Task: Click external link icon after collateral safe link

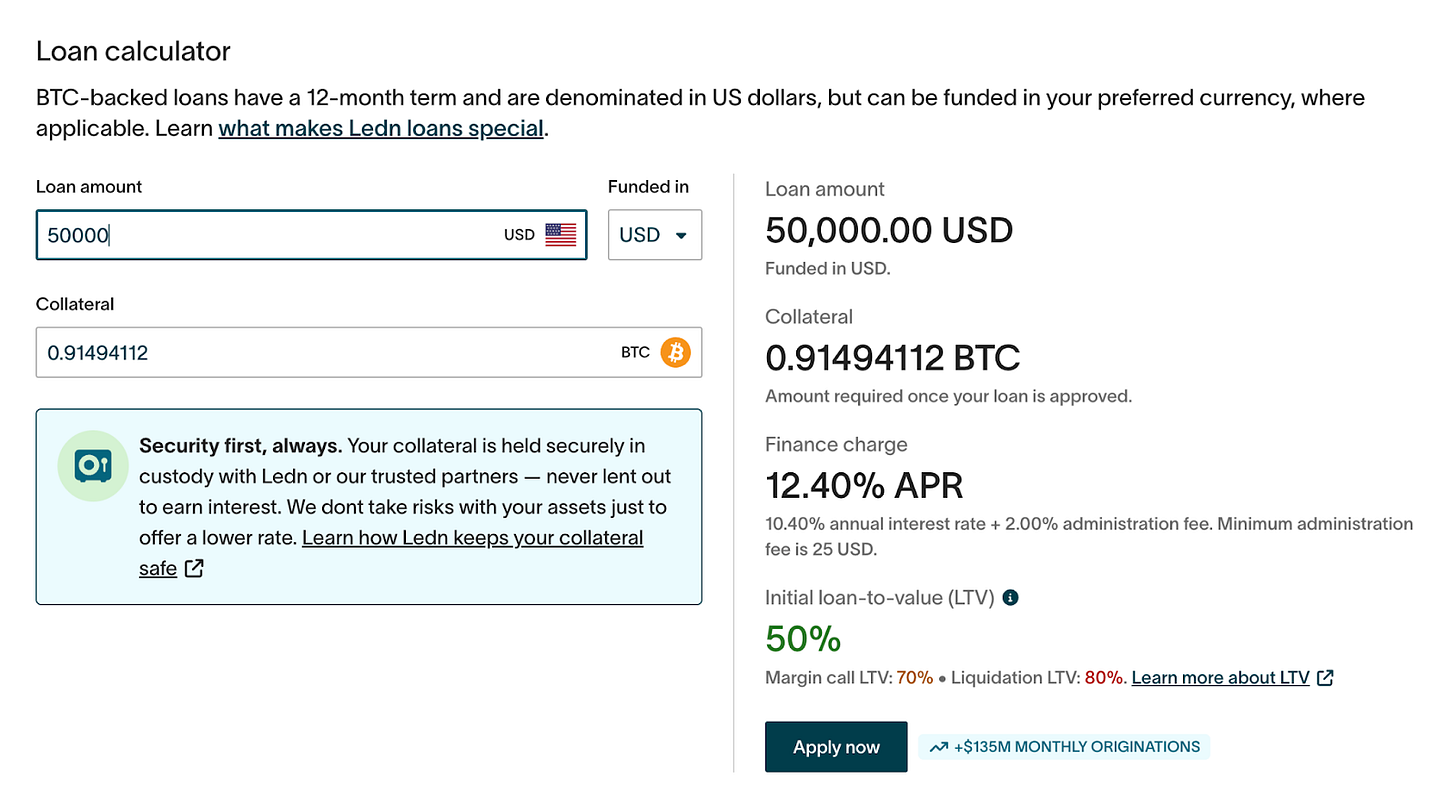Action: pos(195,569)
